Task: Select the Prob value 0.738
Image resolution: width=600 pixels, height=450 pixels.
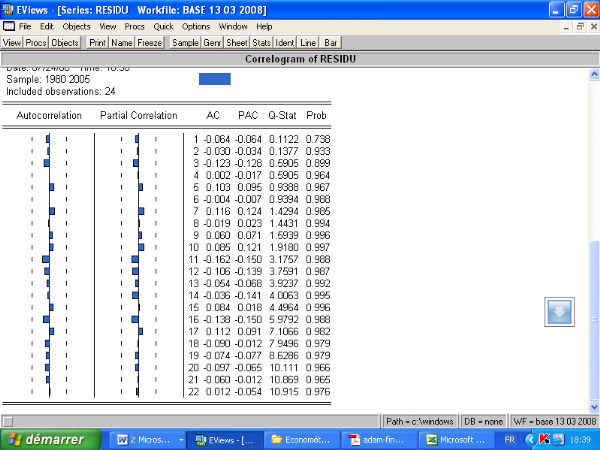Action: (x=318, y=139)
